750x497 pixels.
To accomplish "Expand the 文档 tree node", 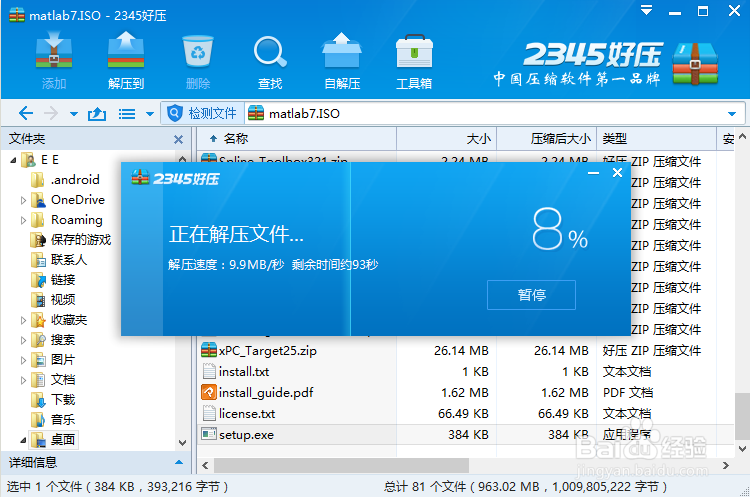I will point(23,380).
